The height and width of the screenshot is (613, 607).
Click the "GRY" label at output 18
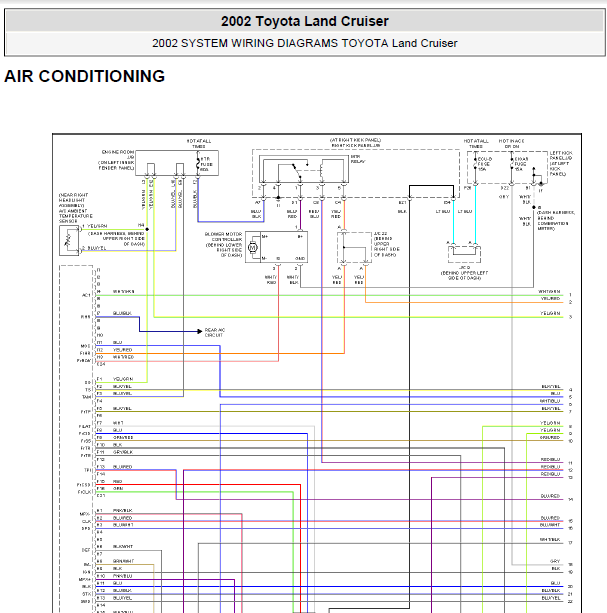tap(555, 561)
